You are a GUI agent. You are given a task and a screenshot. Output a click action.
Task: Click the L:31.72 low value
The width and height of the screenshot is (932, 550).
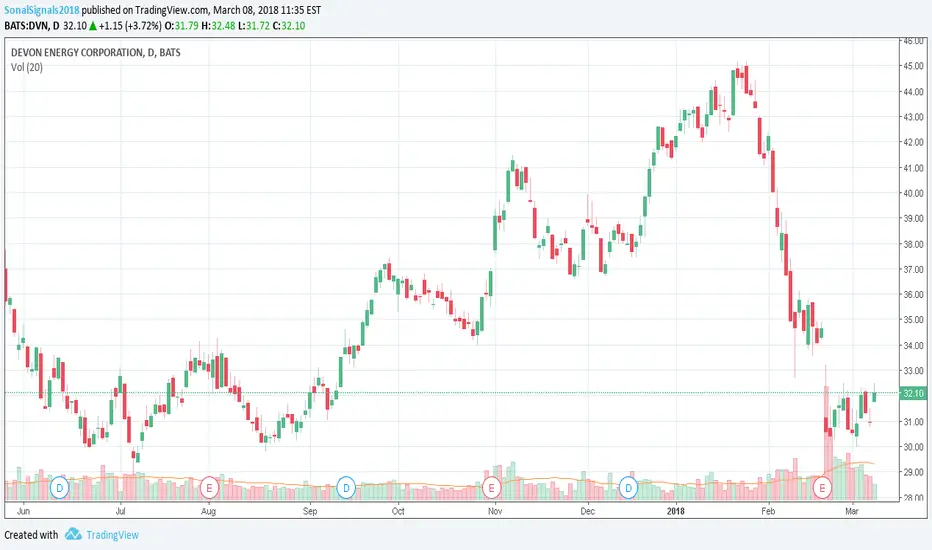point(254,26)
